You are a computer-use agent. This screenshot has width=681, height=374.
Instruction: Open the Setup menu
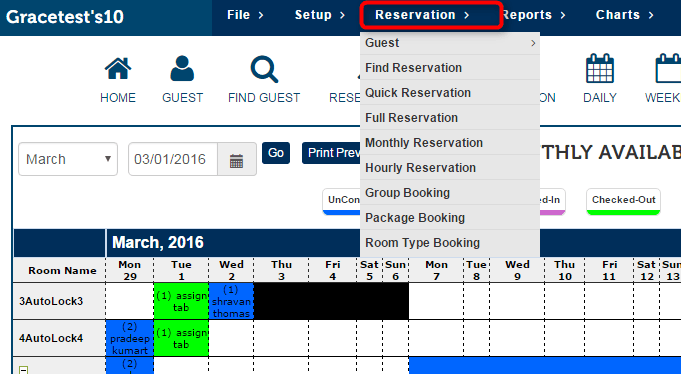(x=320, y=15)
